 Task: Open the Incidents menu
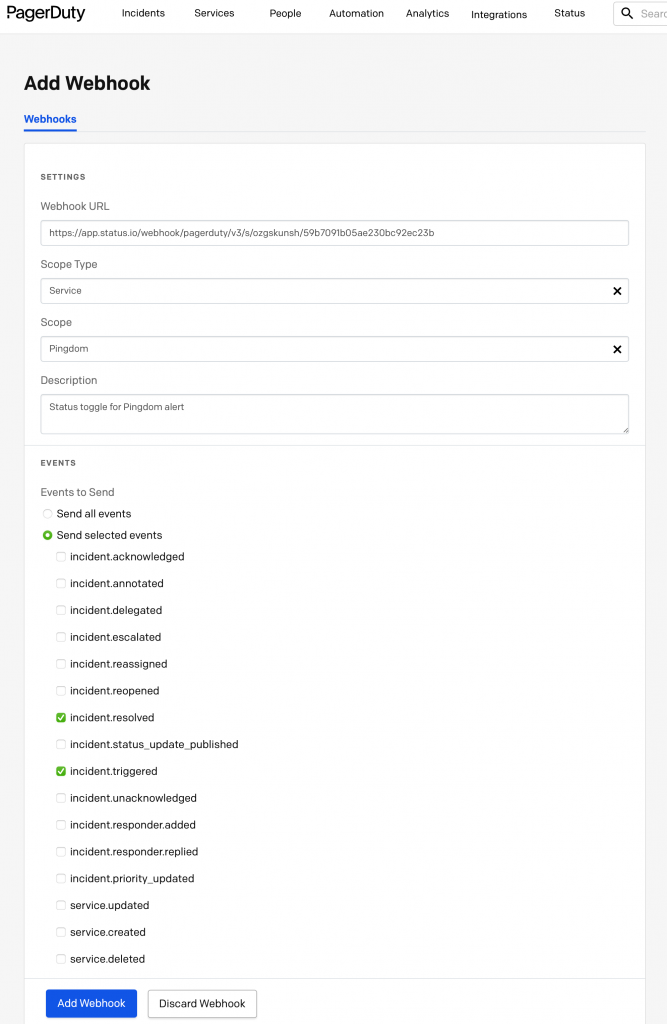143,13
